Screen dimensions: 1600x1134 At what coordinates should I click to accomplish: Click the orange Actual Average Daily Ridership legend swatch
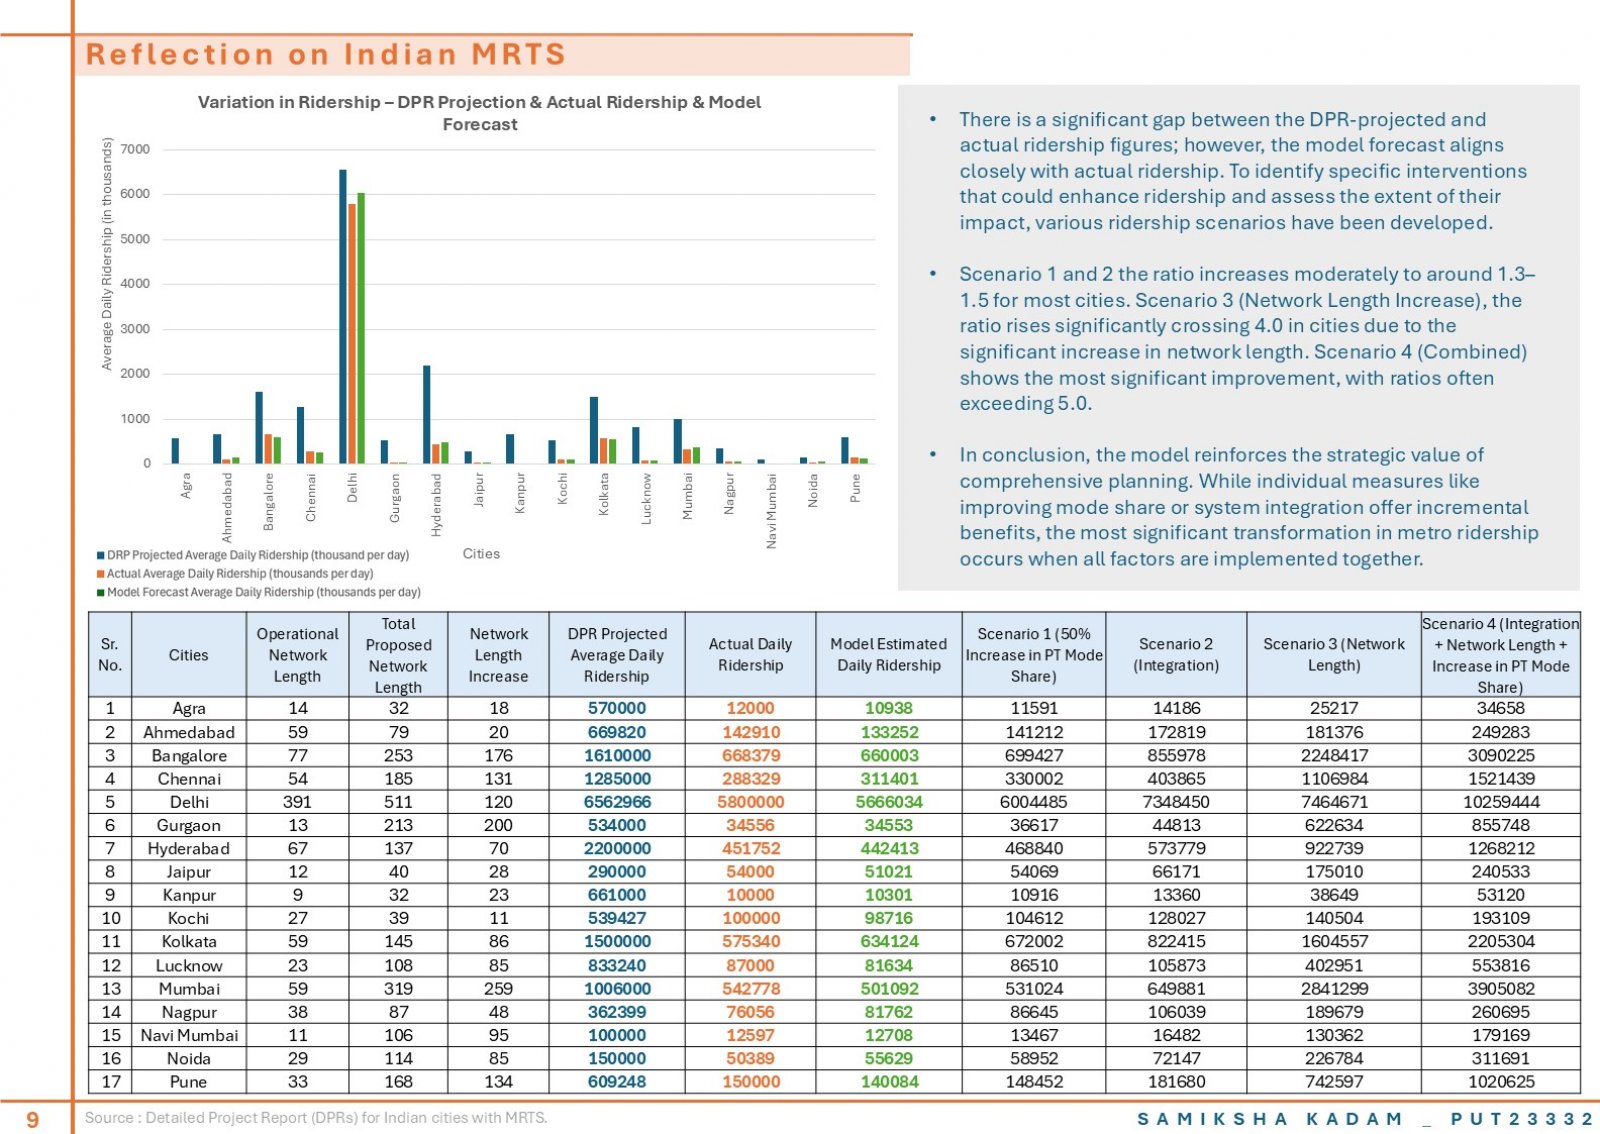coord(101,574)
